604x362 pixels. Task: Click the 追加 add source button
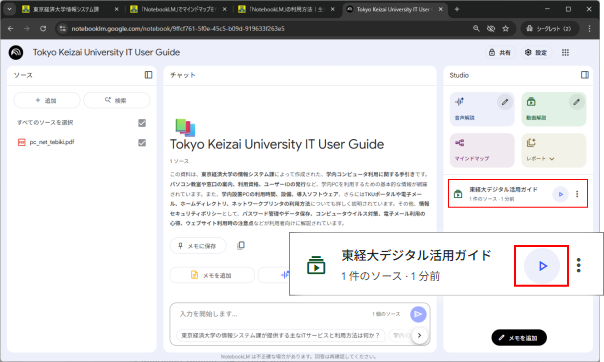47,101
